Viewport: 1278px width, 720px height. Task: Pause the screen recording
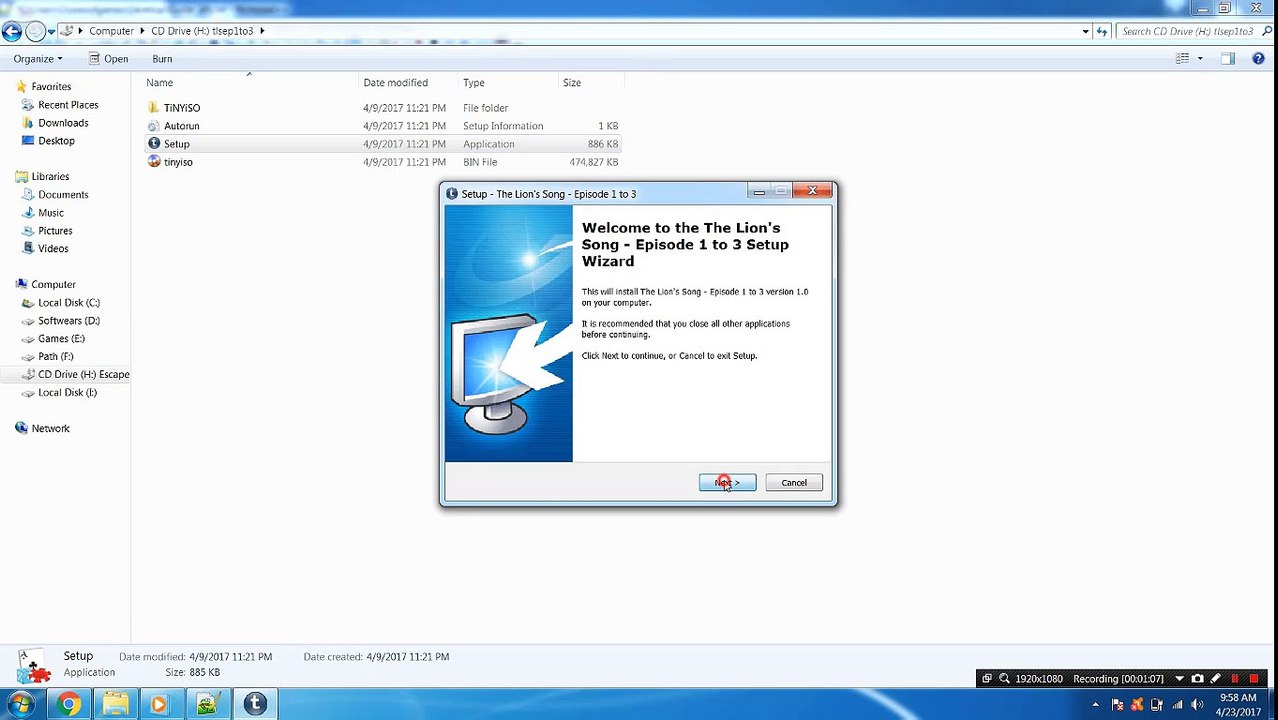click(1235, 679)
